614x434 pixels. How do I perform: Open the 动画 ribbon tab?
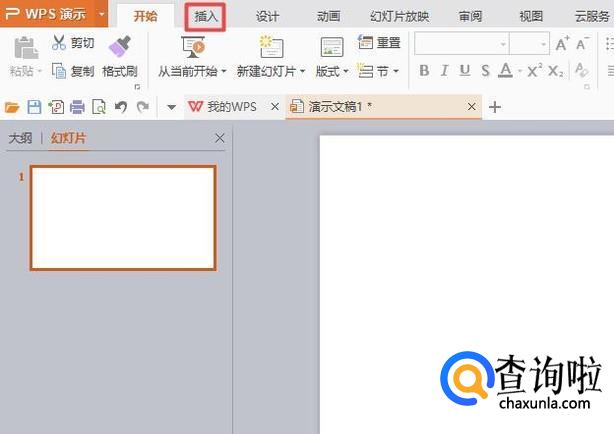328,16
